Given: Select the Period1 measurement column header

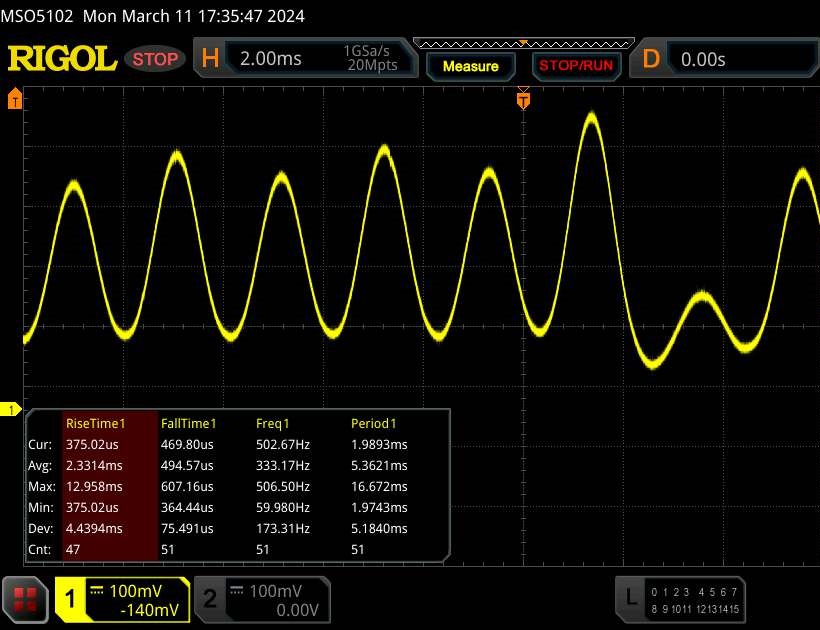Looking at the screenshot, I should click(x=373, y=423).
